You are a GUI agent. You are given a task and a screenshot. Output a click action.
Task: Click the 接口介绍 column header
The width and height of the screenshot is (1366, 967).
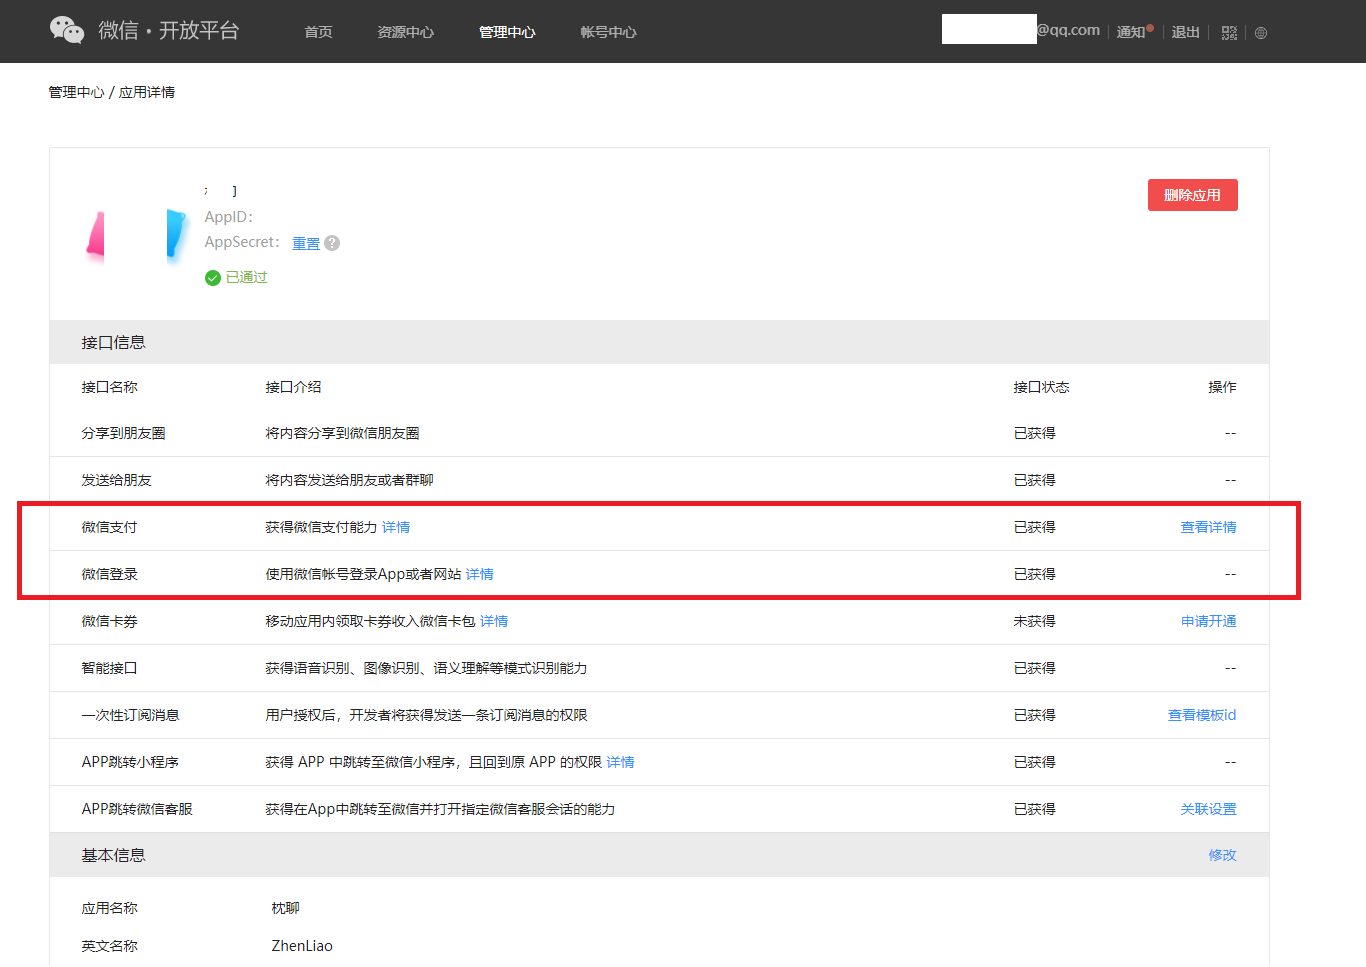293,387
